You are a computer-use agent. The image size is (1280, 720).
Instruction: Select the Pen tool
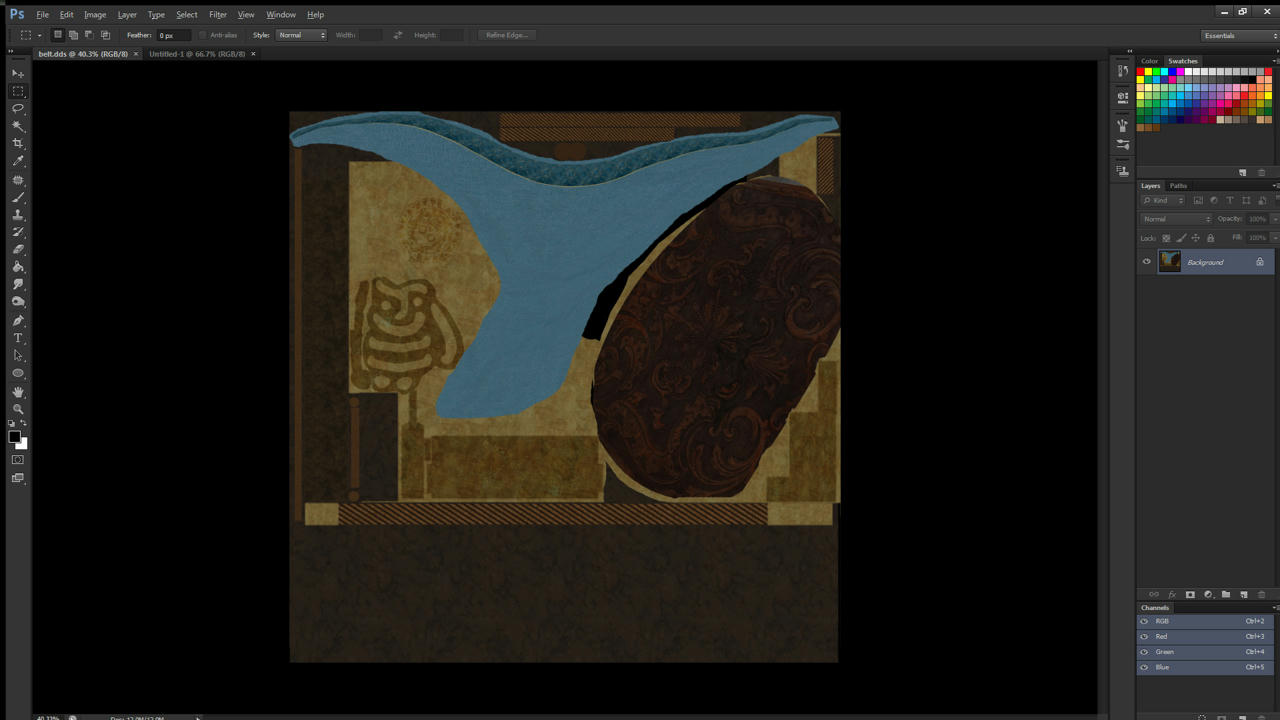pyautogui.click(x=18, y=321)
